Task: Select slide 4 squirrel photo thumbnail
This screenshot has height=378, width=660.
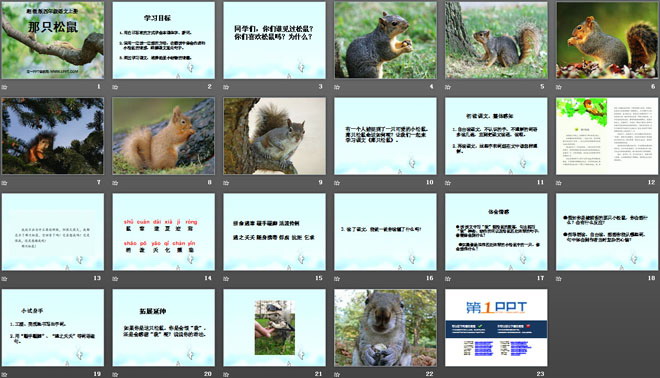Action: click(385, 40)
